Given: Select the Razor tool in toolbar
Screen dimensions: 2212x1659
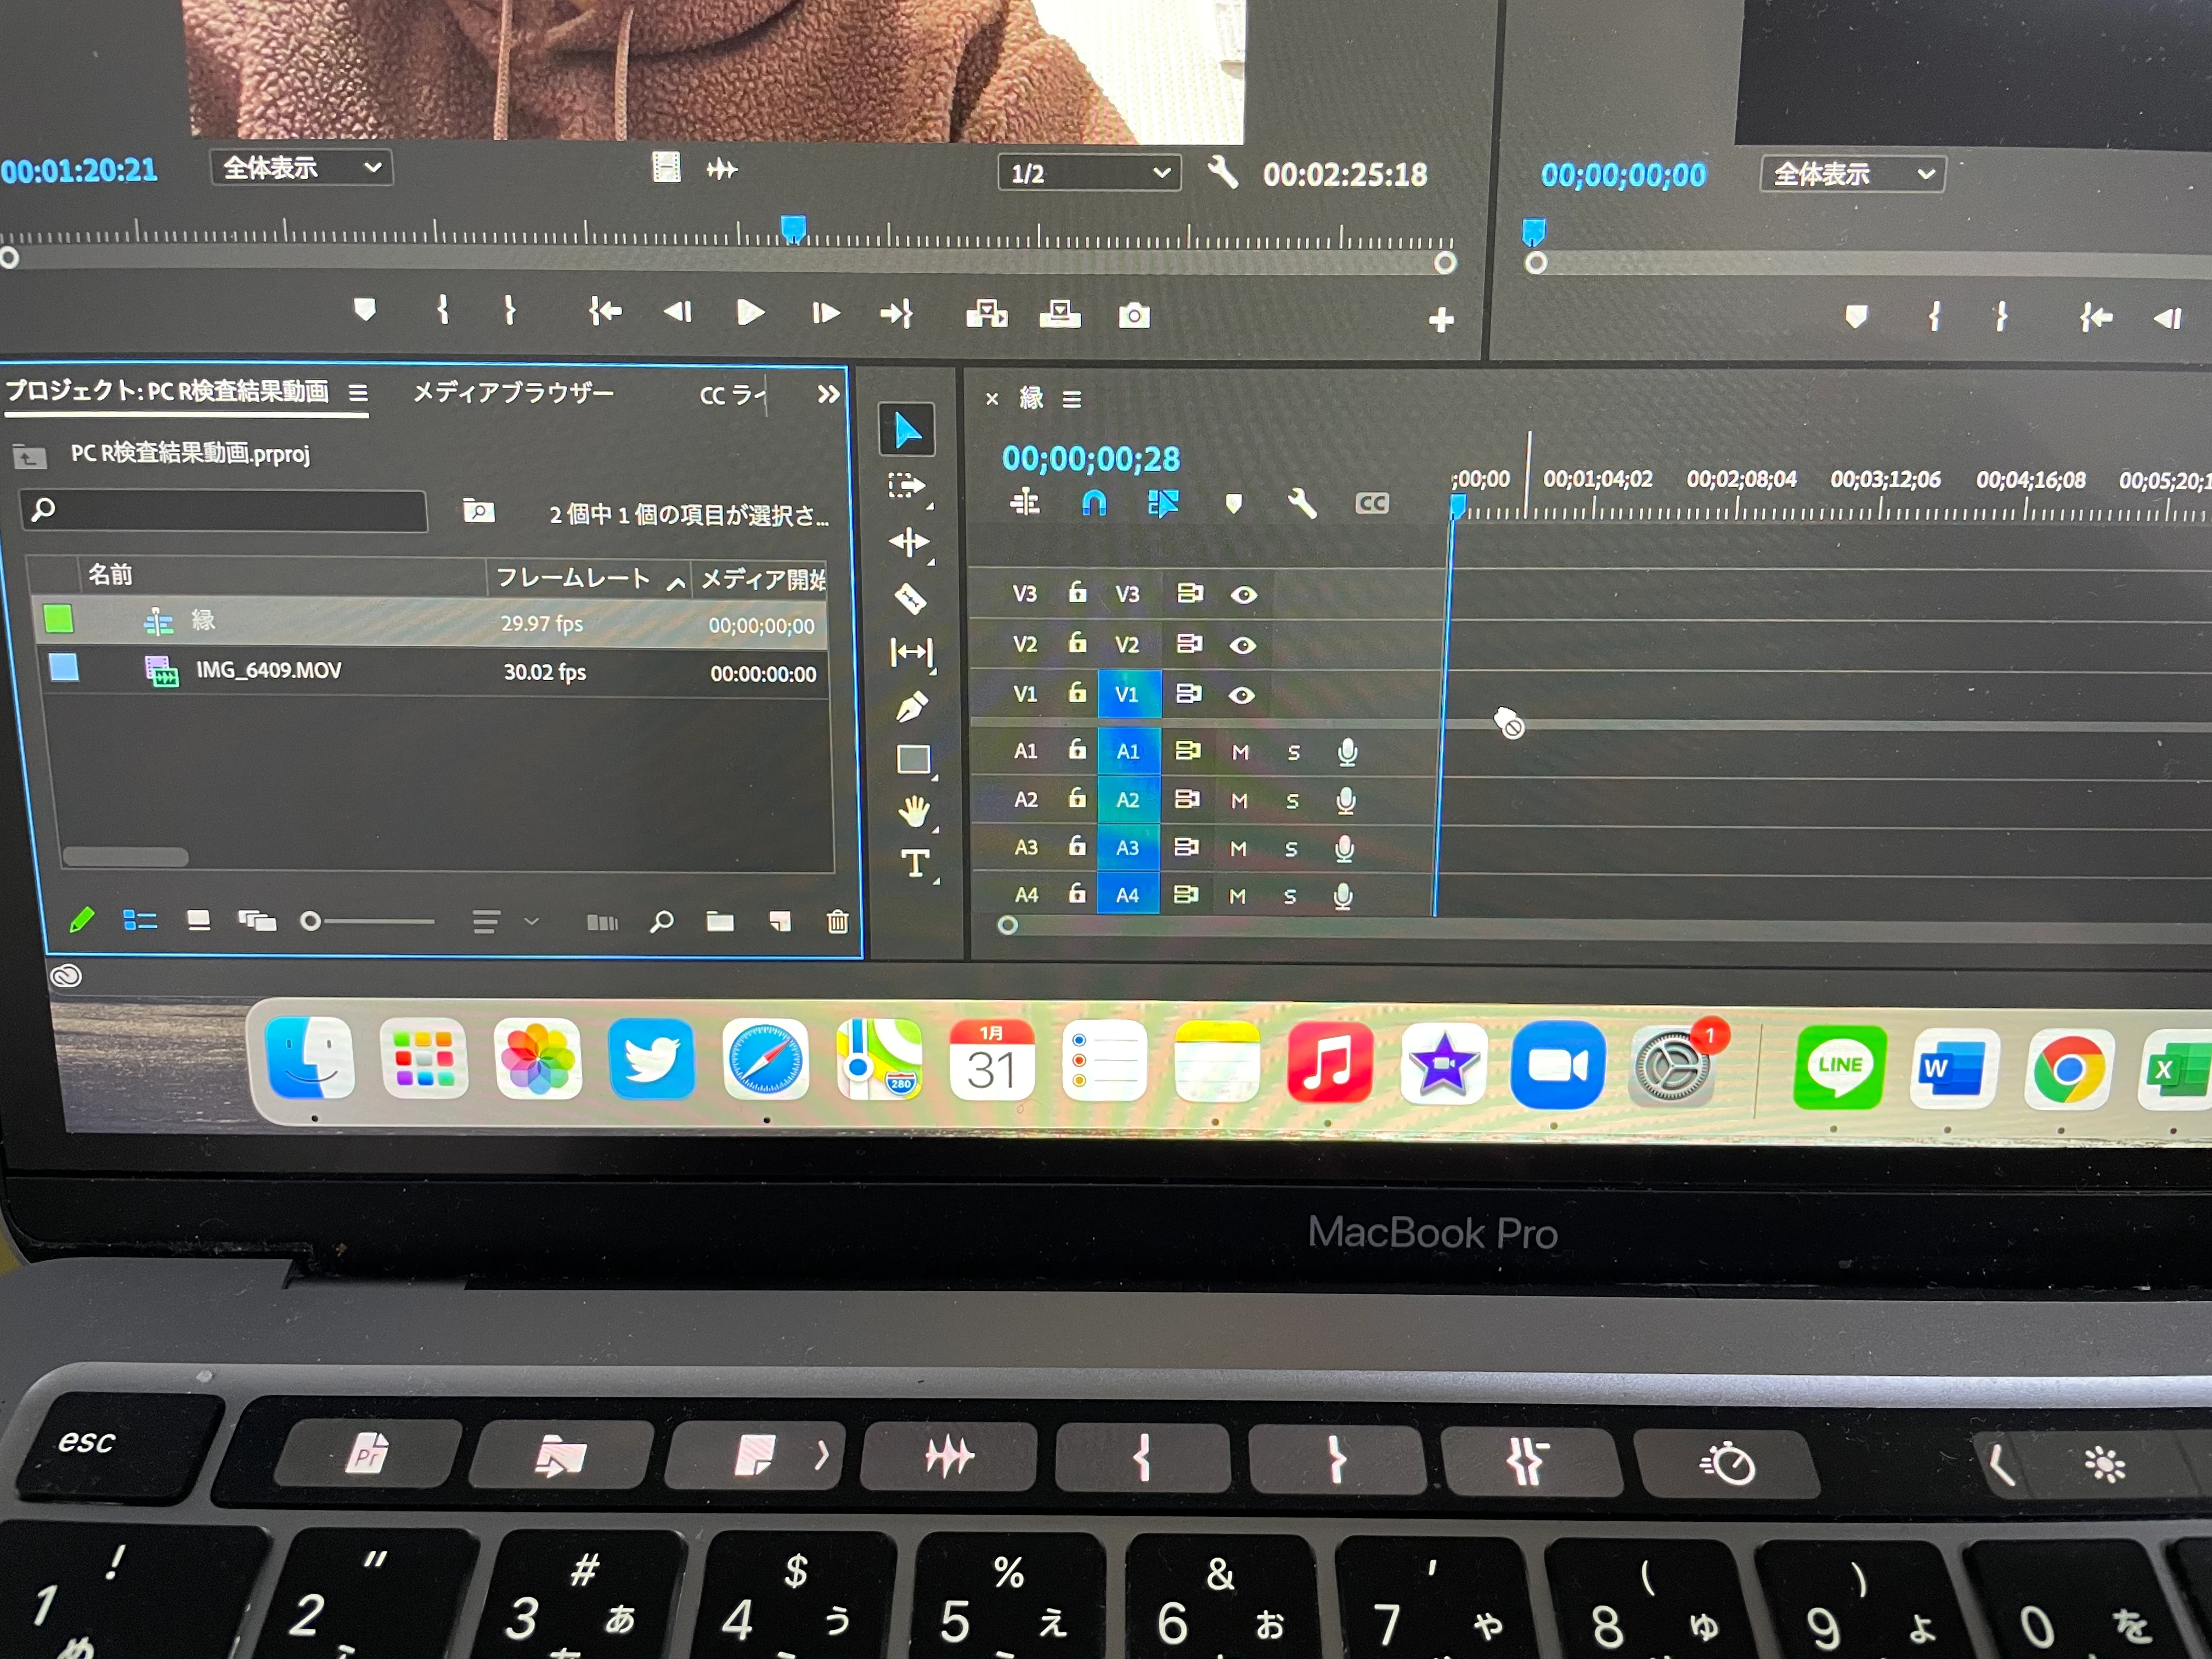Looking at the screenshot, I should pos(910,599).
